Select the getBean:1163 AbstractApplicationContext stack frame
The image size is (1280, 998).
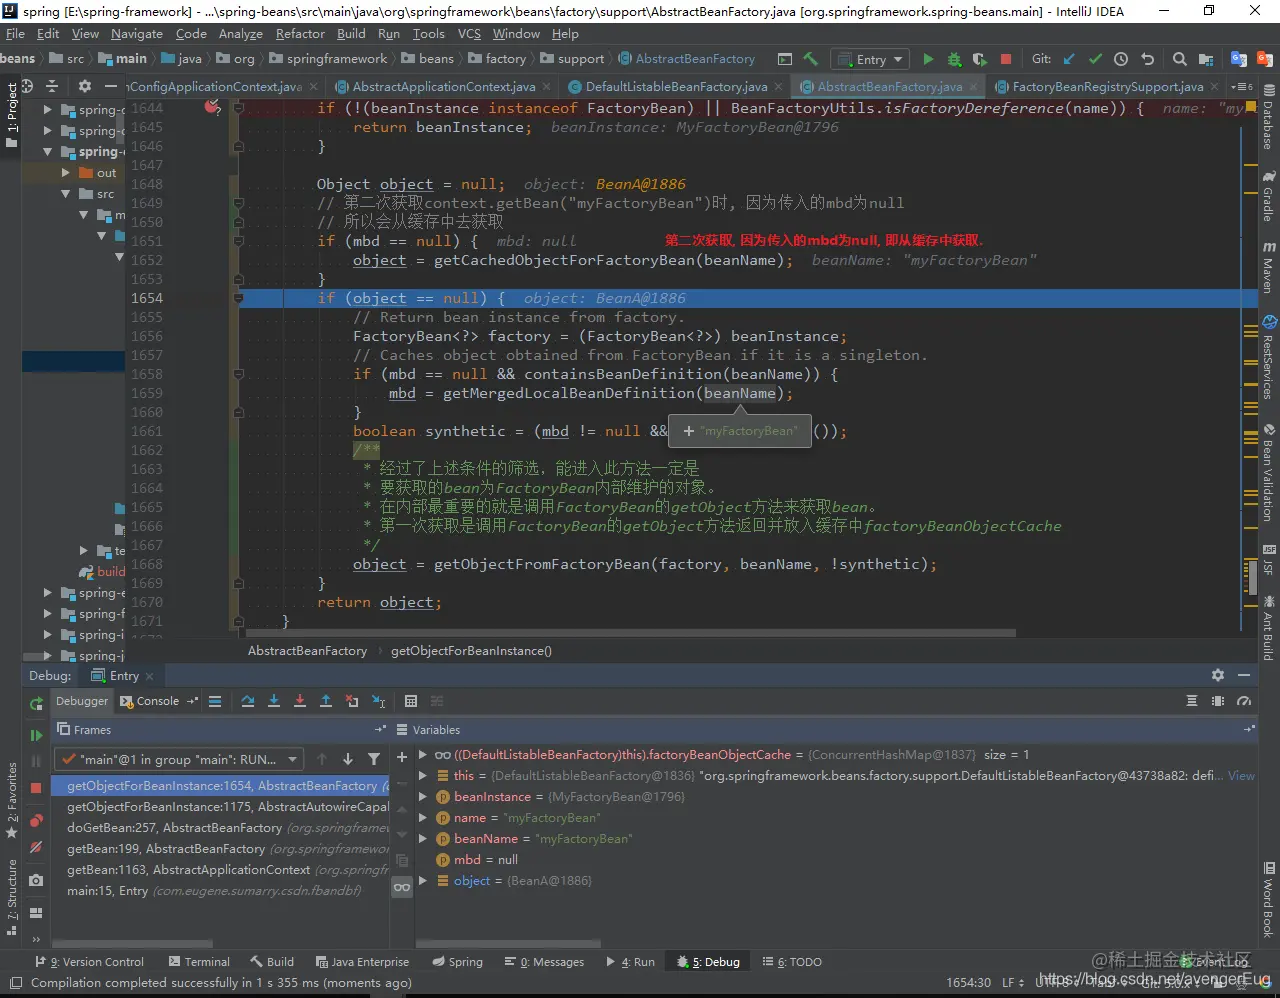(x=221, y=870)
